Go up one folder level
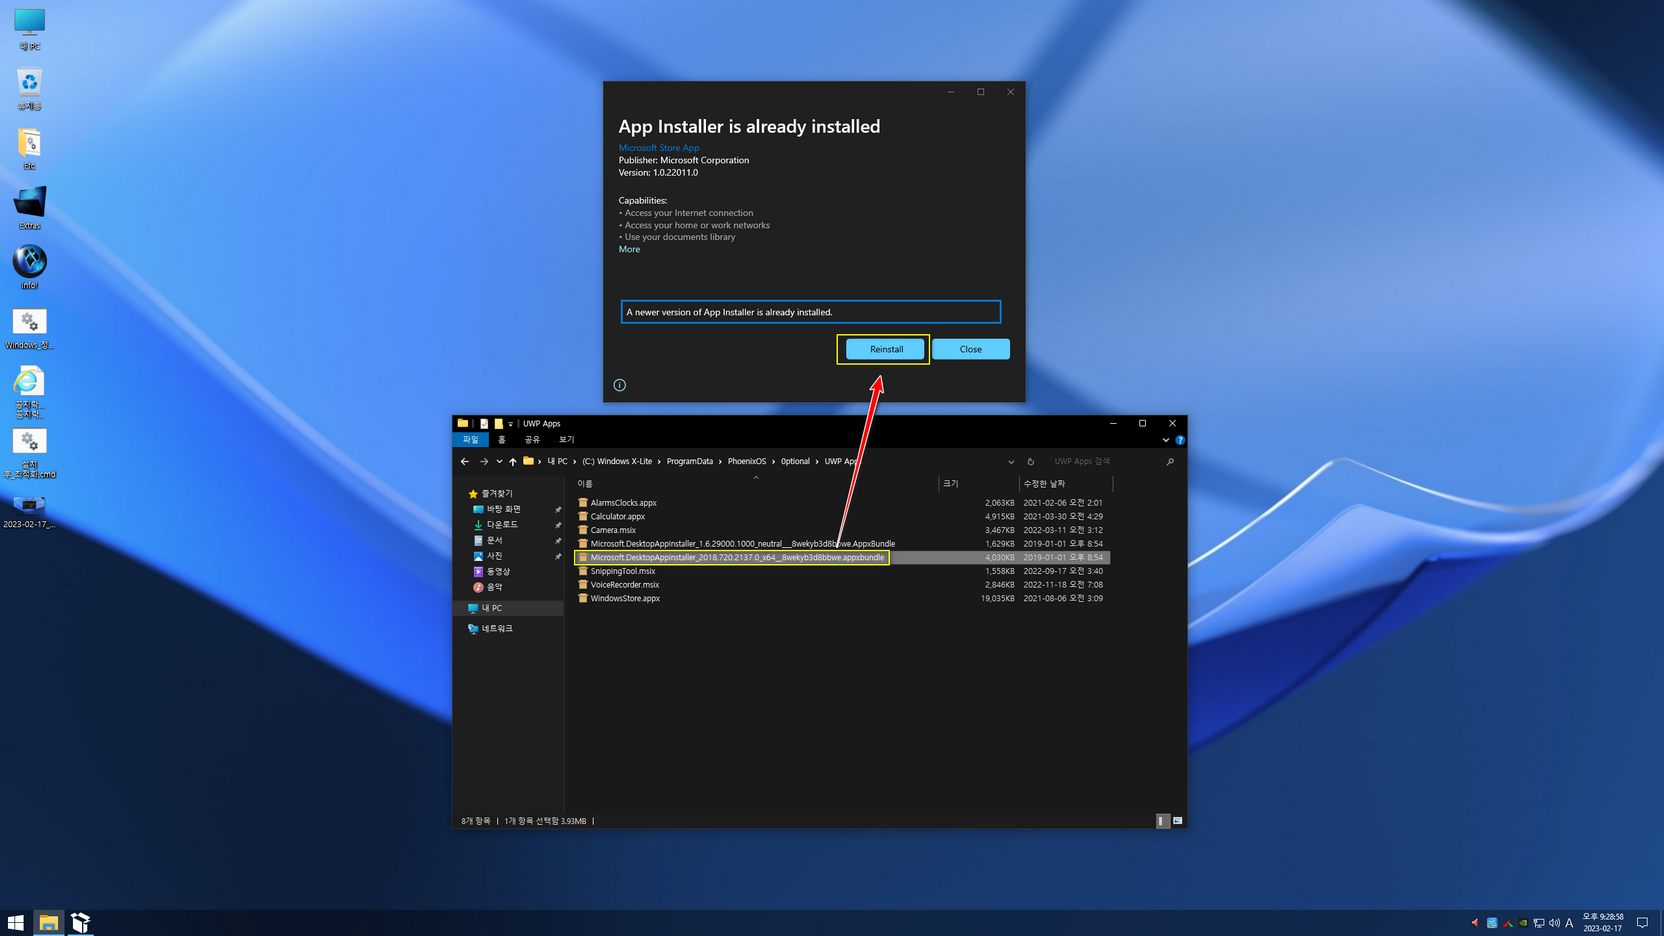The width and height of the screenshot is (1664, 936). pos(513,462)
